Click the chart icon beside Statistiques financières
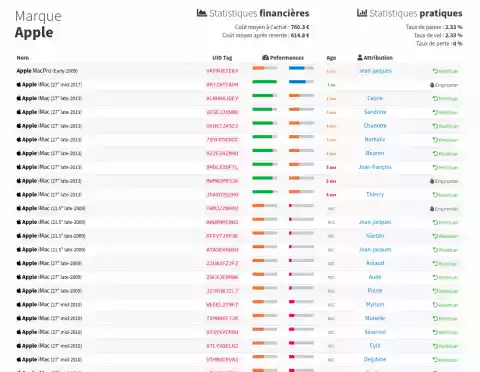 tap(201, 13)
